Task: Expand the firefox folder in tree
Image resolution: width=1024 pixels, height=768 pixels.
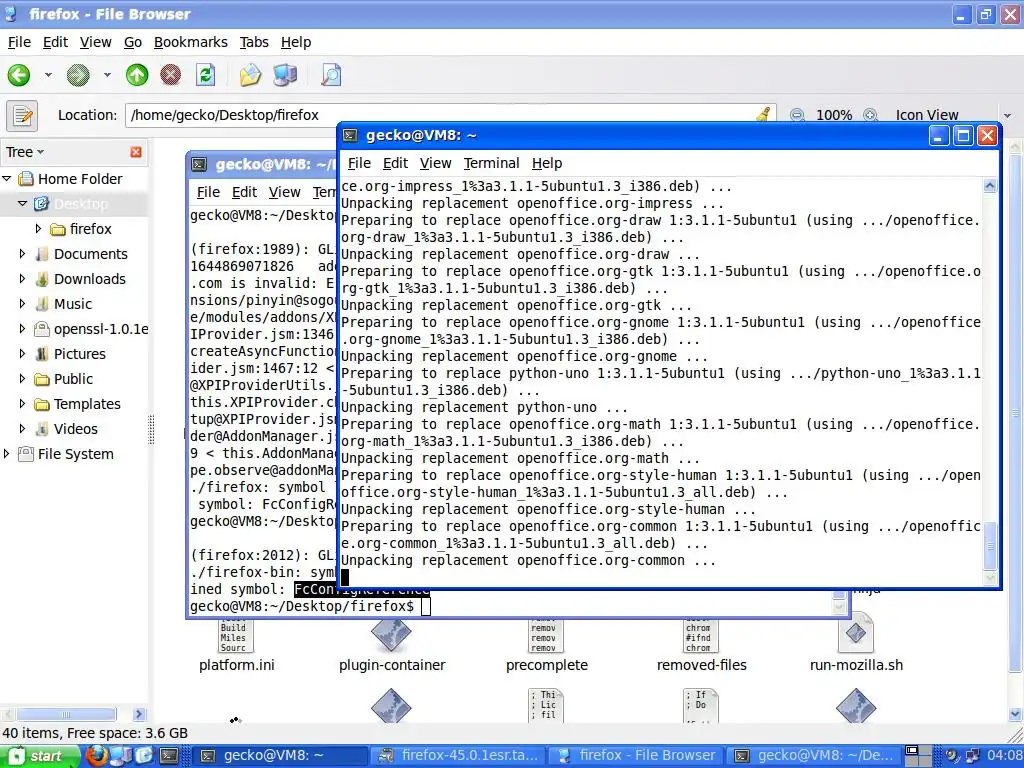Action: pos(38,229)
